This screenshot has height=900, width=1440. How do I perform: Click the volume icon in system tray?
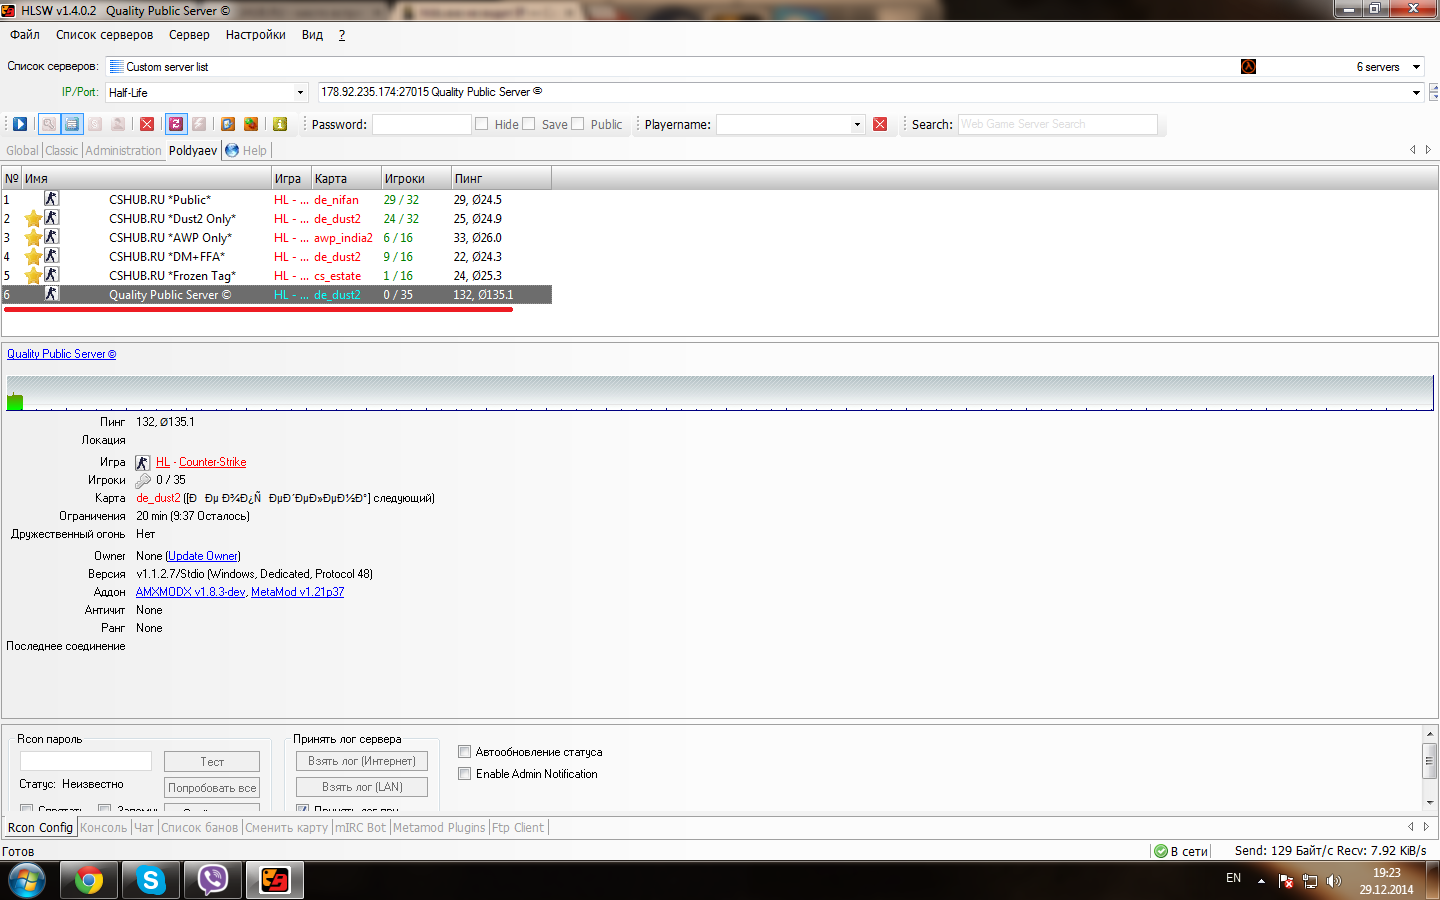(1333, 881)
